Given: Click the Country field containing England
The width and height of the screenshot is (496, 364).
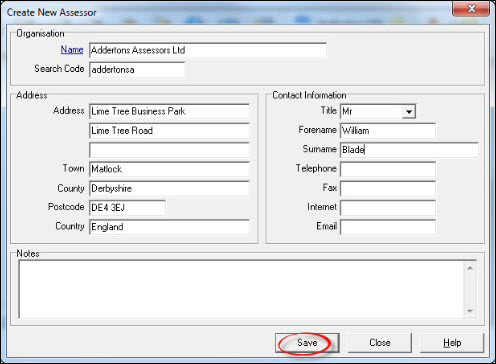Looking at the screenshot, I should (x=169, y=227).
